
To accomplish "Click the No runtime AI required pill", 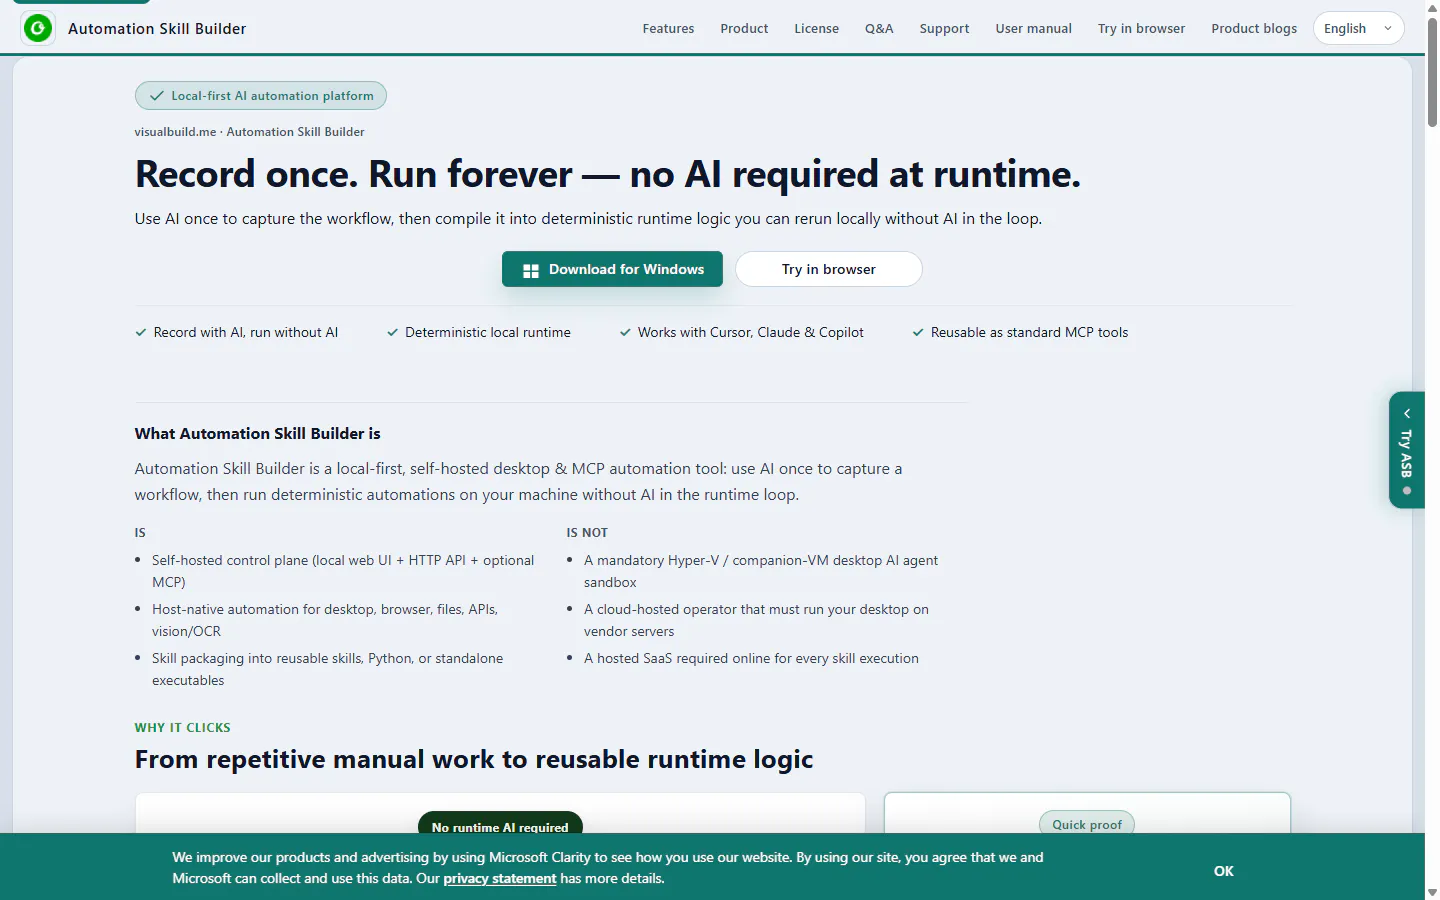I will pyautogui.click(x=500, y=824).
